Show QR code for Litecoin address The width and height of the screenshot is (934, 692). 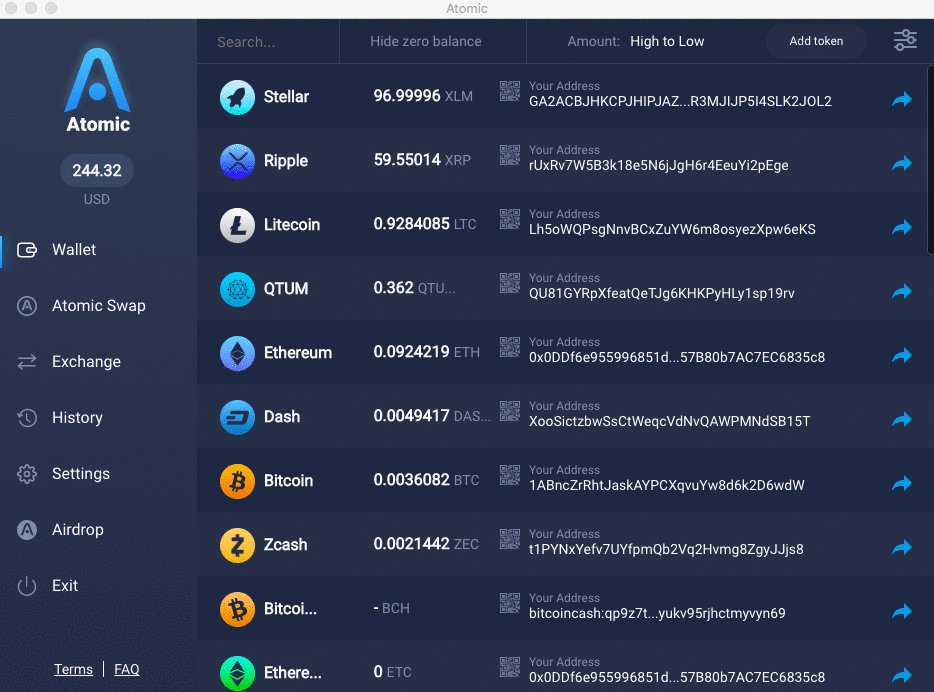pos(509,219)
